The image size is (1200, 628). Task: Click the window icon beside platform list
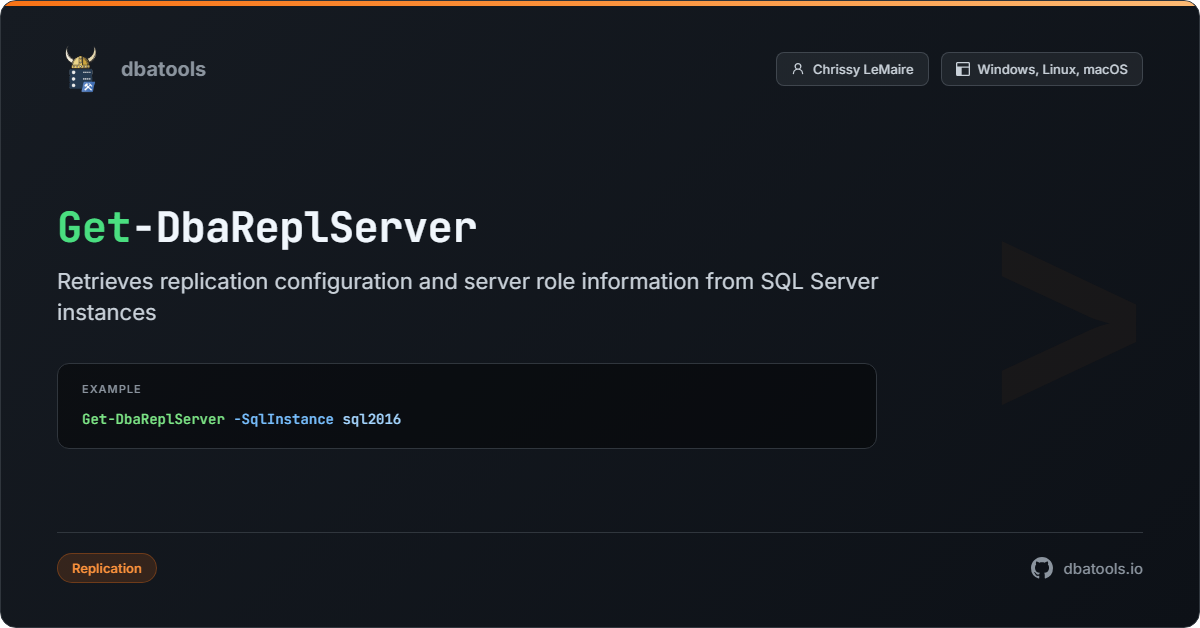(x=963, y=69)
